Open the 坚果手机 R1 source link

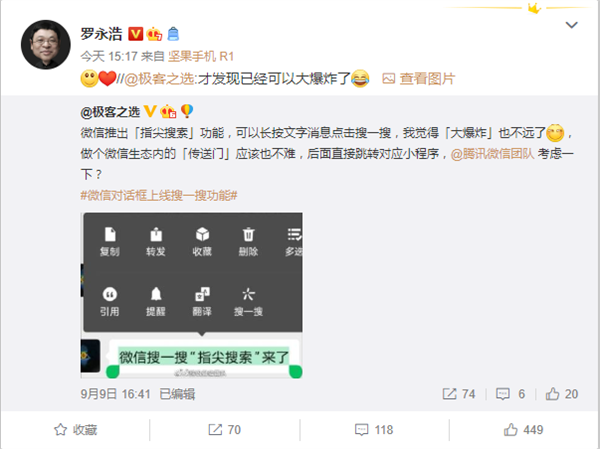click(201, 57)
